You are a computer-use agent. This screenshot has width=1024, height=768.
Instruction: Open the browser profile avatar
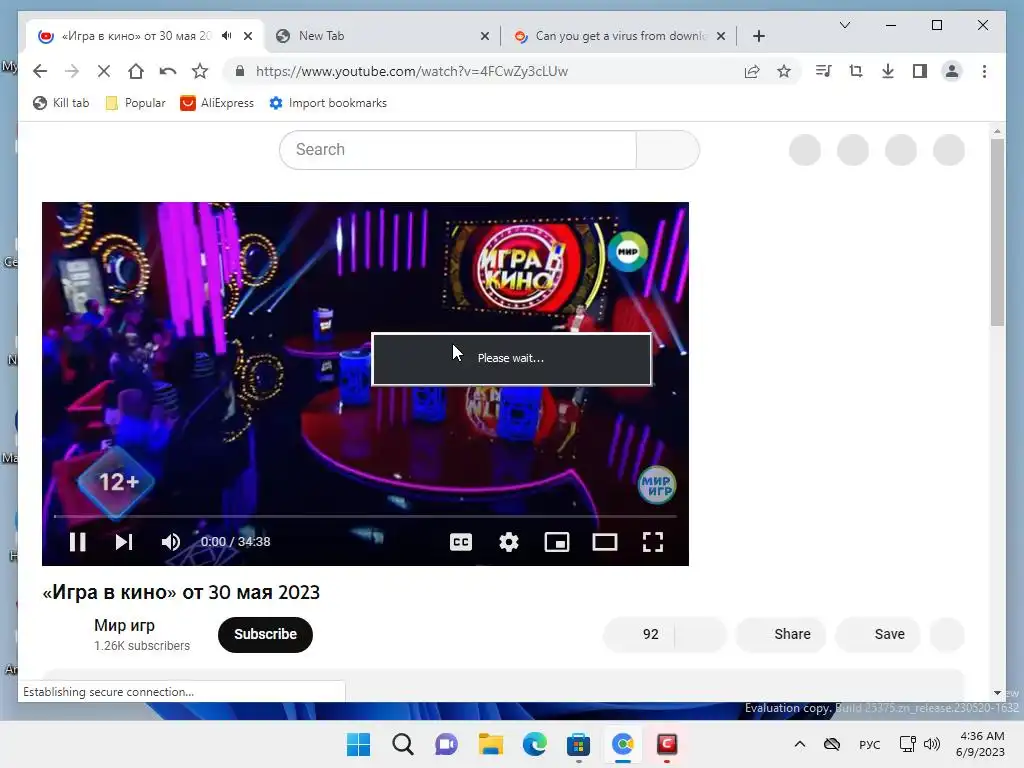point(952,71)
